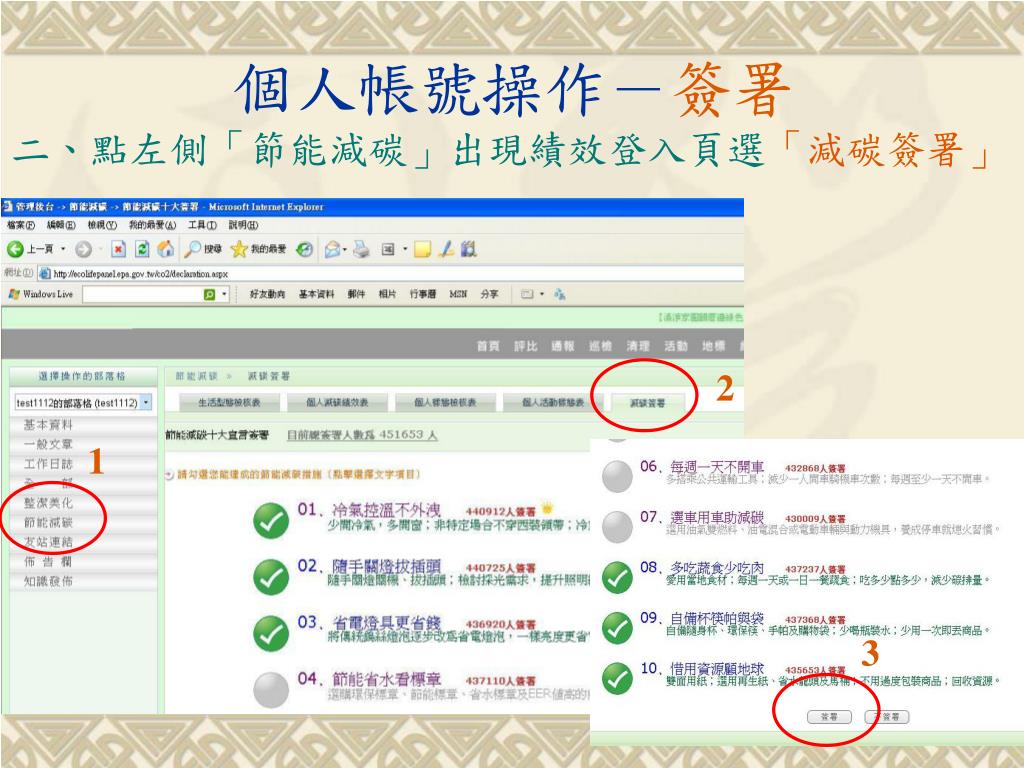Expand the Mail button dropdown arrow
The image size is (1024, 768).
[345, 249]
